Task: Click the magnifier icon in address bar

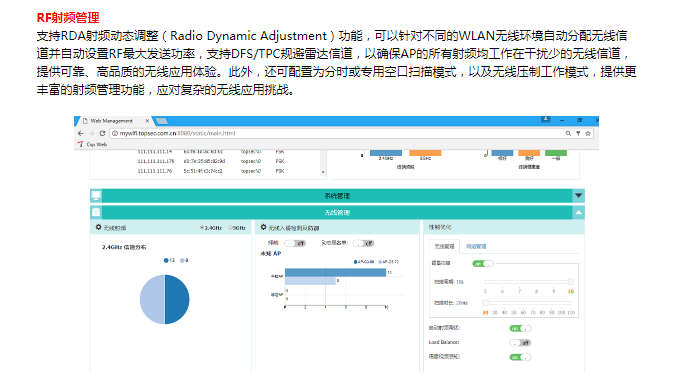Action: tap(568, 133)
